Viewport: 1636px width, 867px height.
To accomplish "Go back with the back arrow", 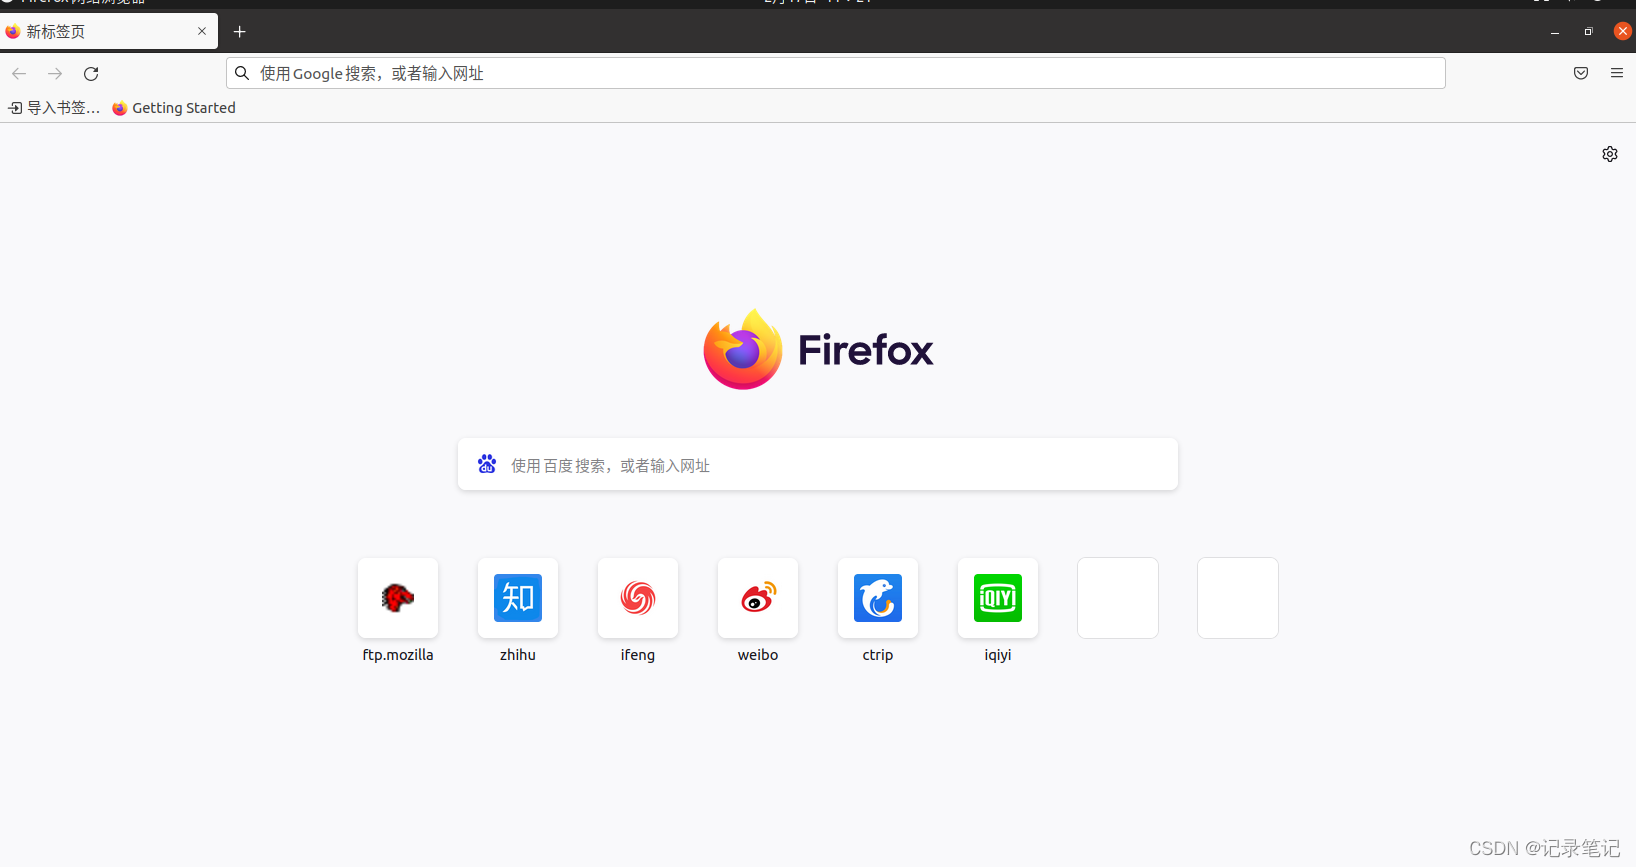I will (19, 74).
